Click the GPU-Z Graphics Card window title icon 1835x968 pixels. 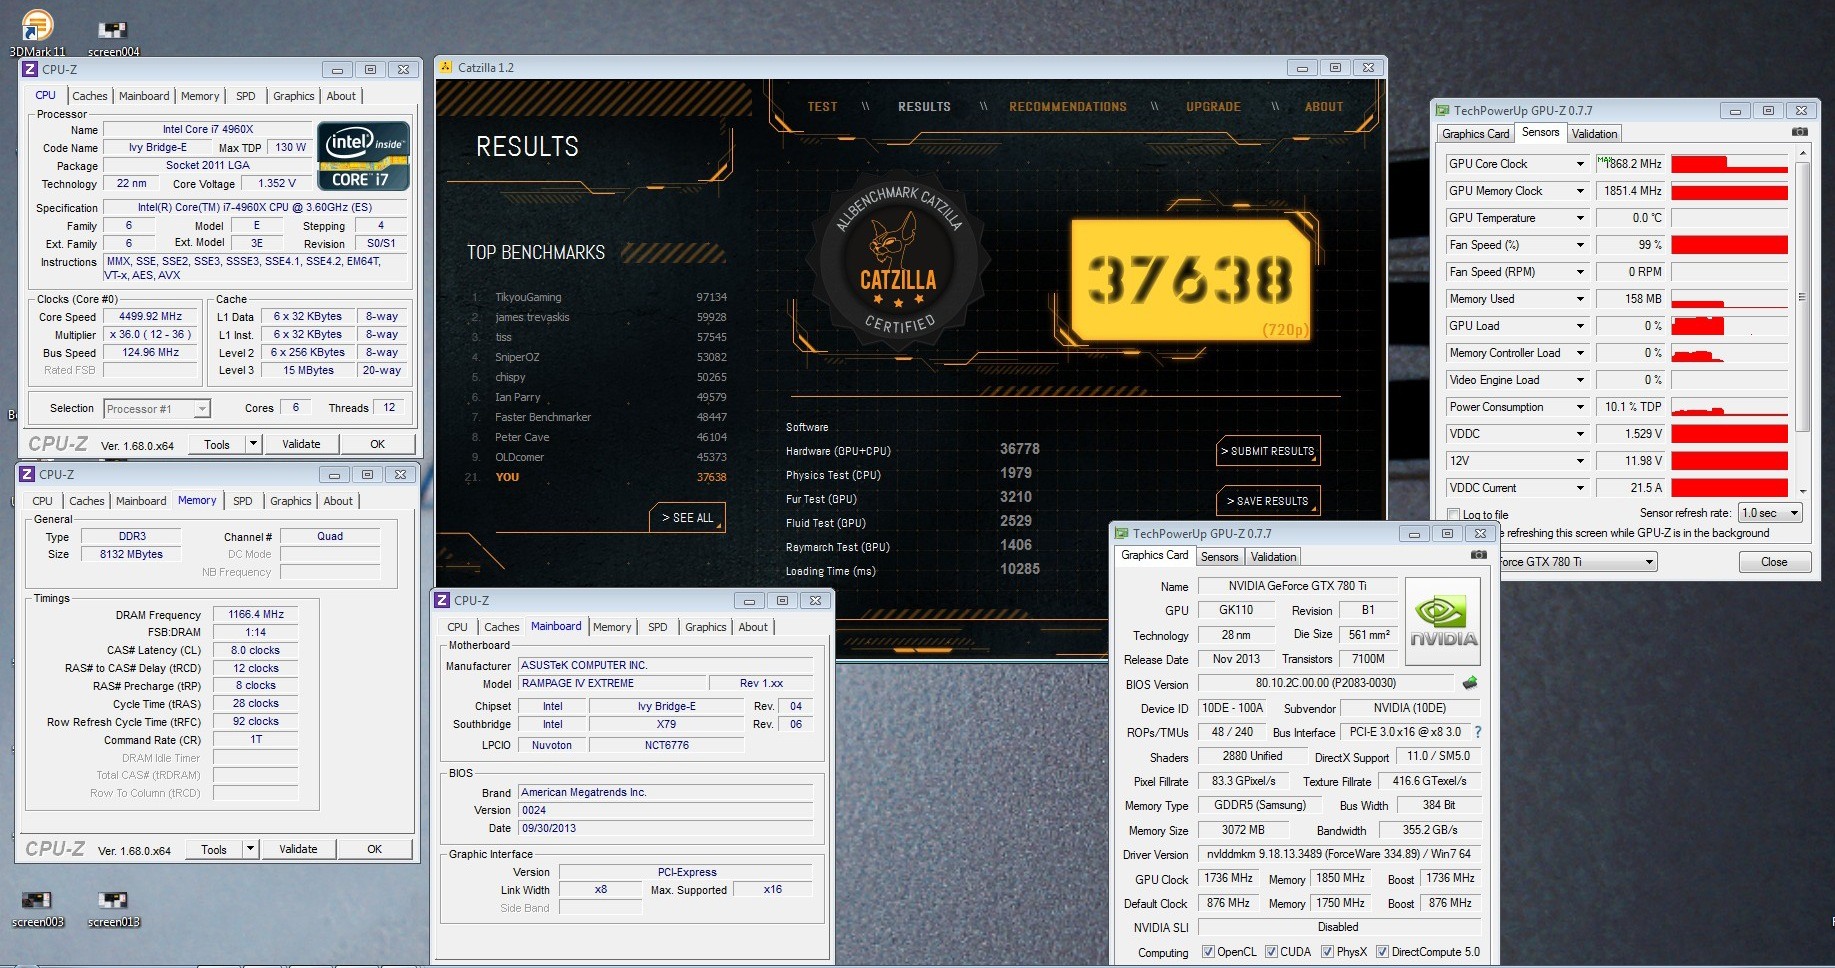[x=1122, y=533]
